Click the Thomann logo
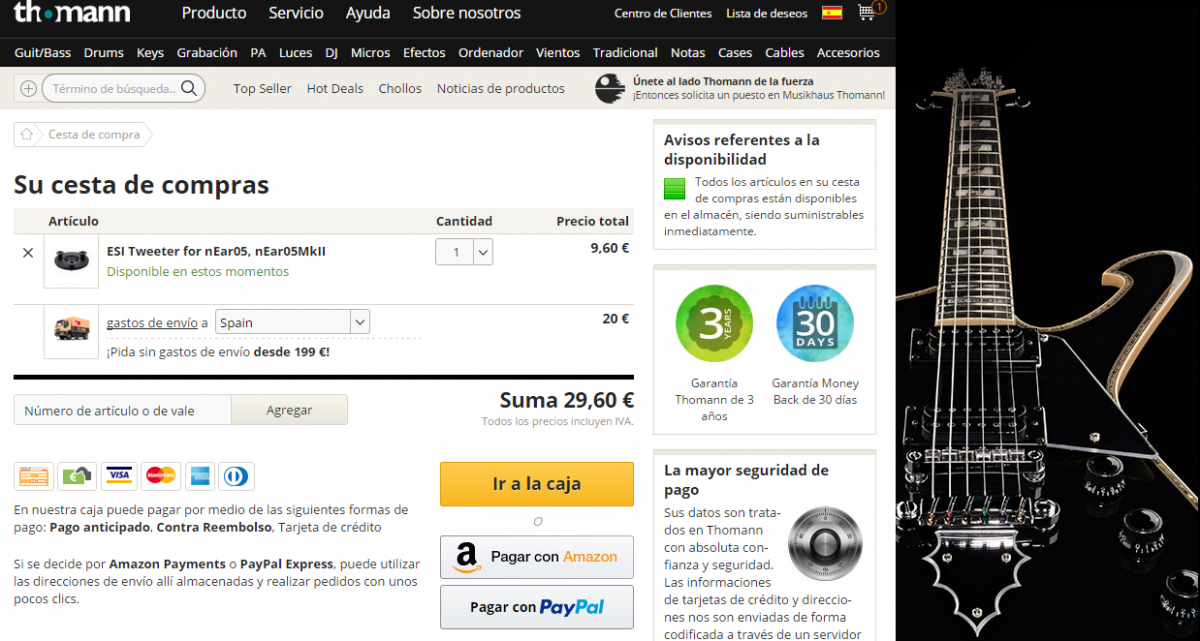1200x641 pixels. (x=71, y=13)
